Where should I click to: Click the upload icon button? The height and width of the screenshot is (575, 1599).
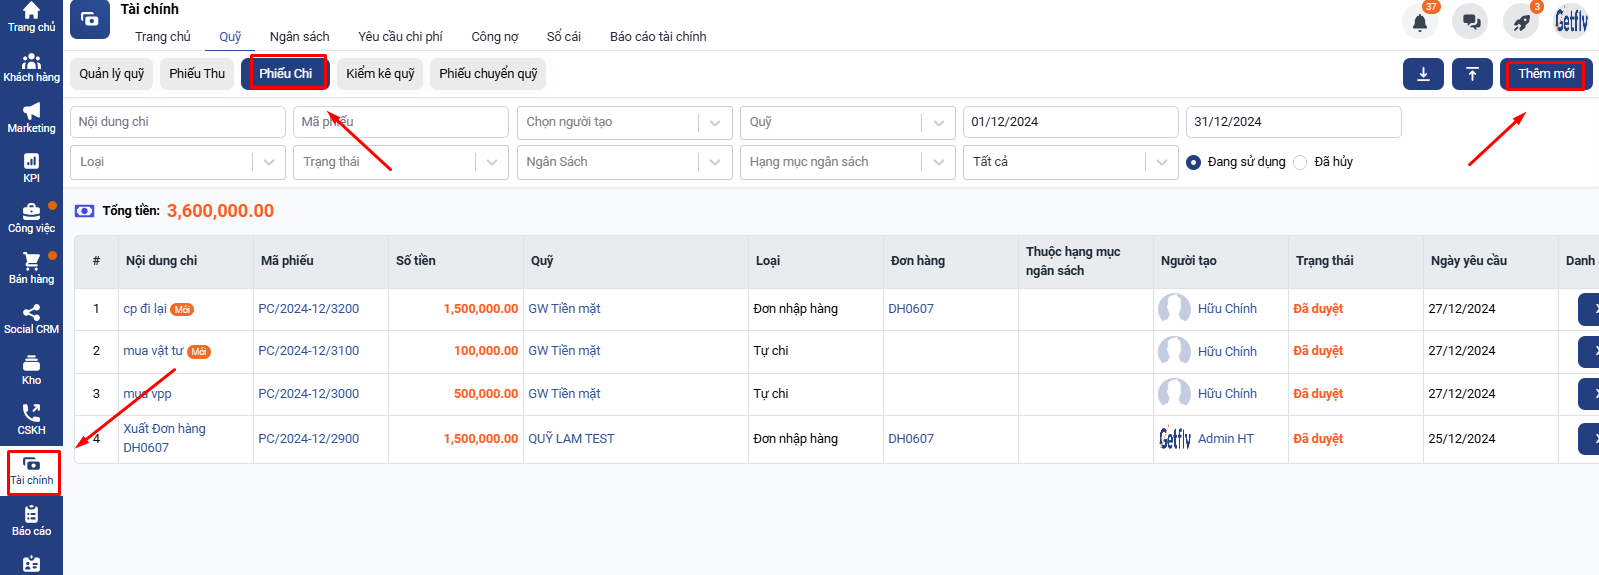(x=1472, y=74)
